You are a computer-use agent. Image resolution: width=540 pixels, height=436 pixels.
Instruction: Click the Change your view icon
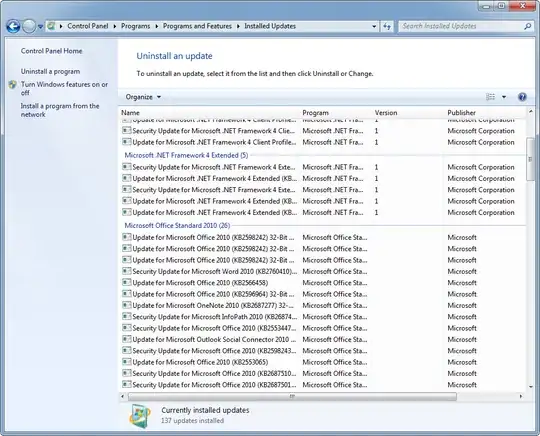[490, 97]
